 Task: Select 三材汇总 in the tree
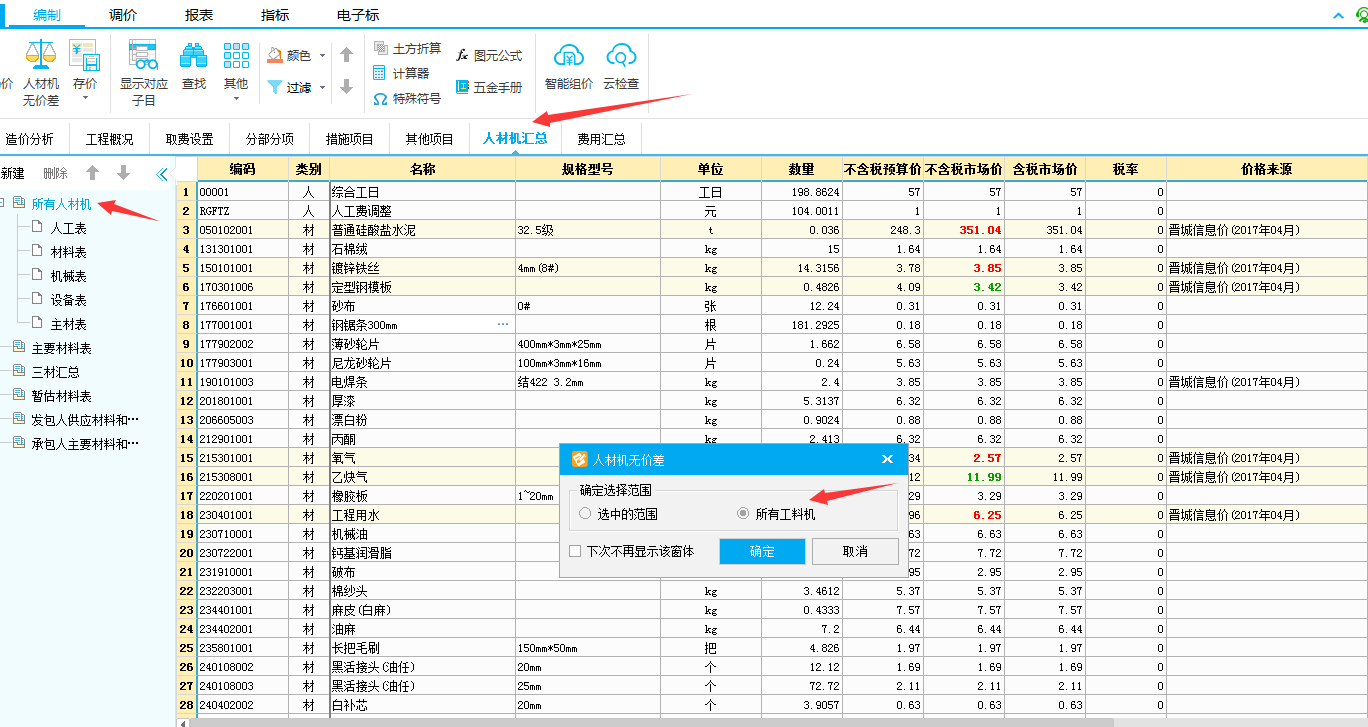55,372
